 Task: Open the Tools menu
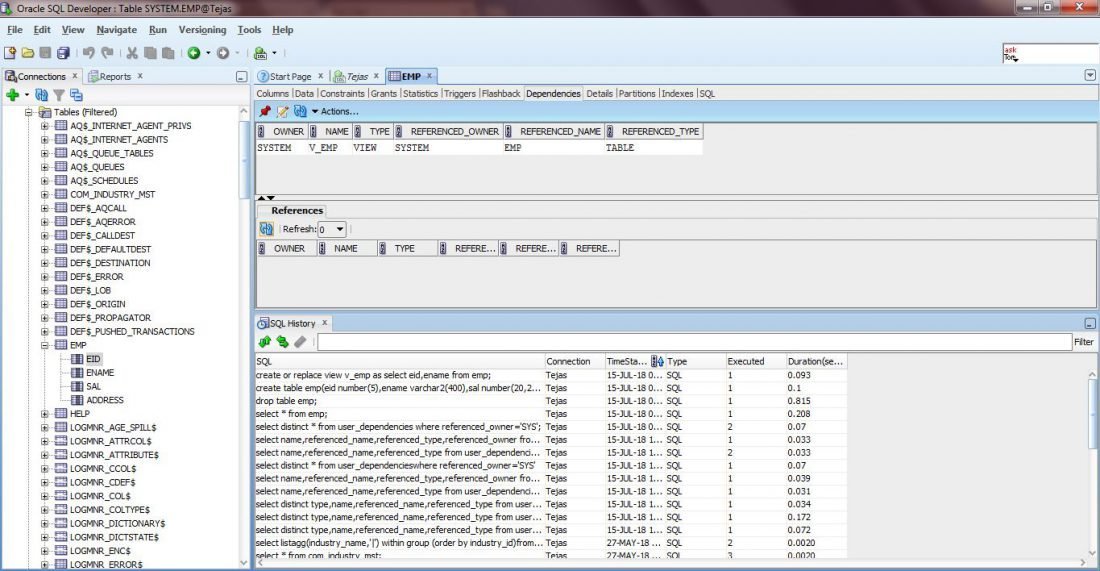(x=249, y=29)
